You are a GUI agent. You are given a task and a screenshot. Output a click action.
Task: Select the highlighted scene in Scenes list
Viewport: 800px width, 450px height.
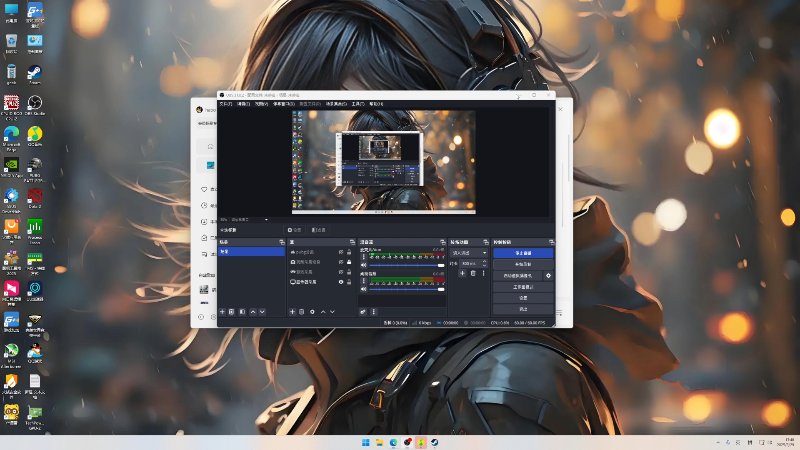pos(252,252)
